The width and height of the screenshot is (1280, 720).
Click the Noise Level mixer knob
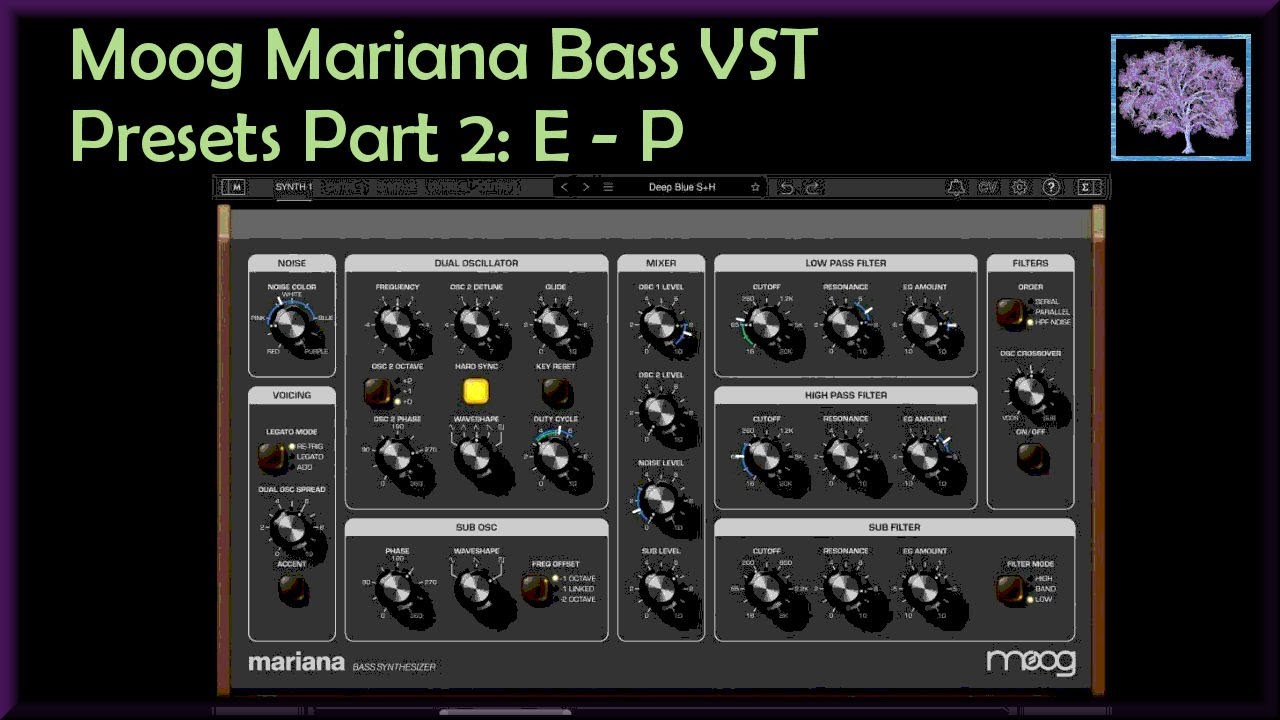tap(660, 498)
